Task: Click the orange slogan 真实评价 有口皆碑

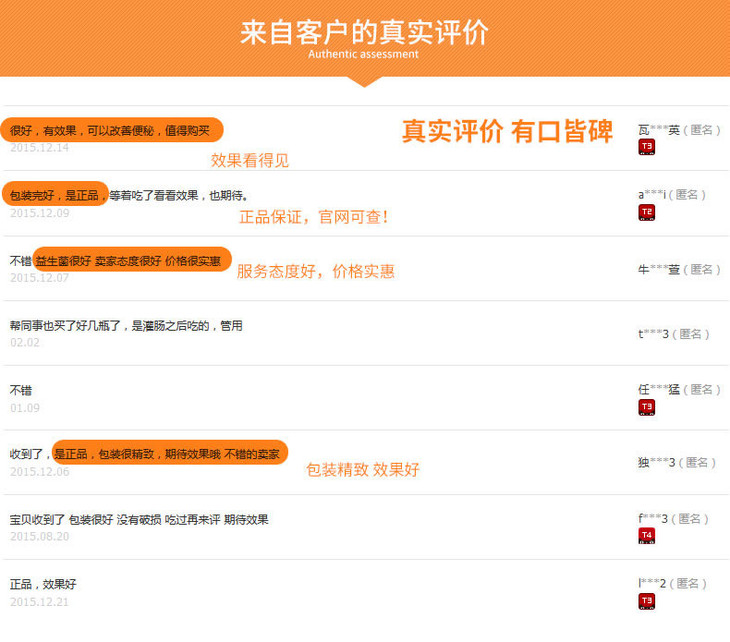Action: (506, 132)
